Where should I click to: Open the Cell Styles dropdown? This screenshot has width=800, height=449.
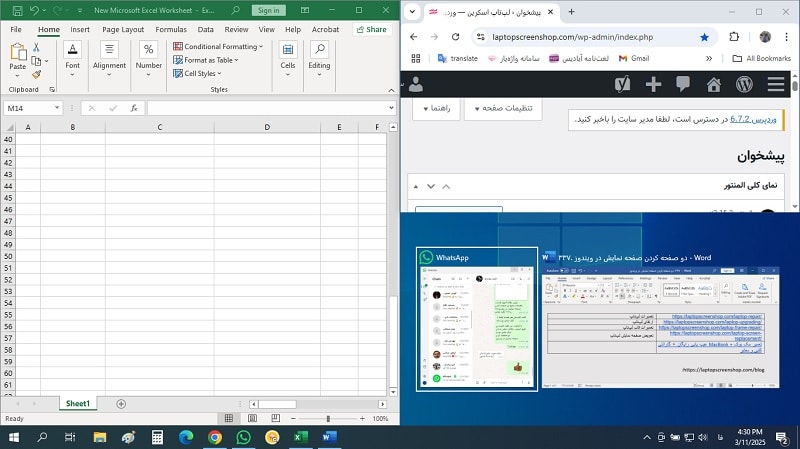tap(197, 73)
